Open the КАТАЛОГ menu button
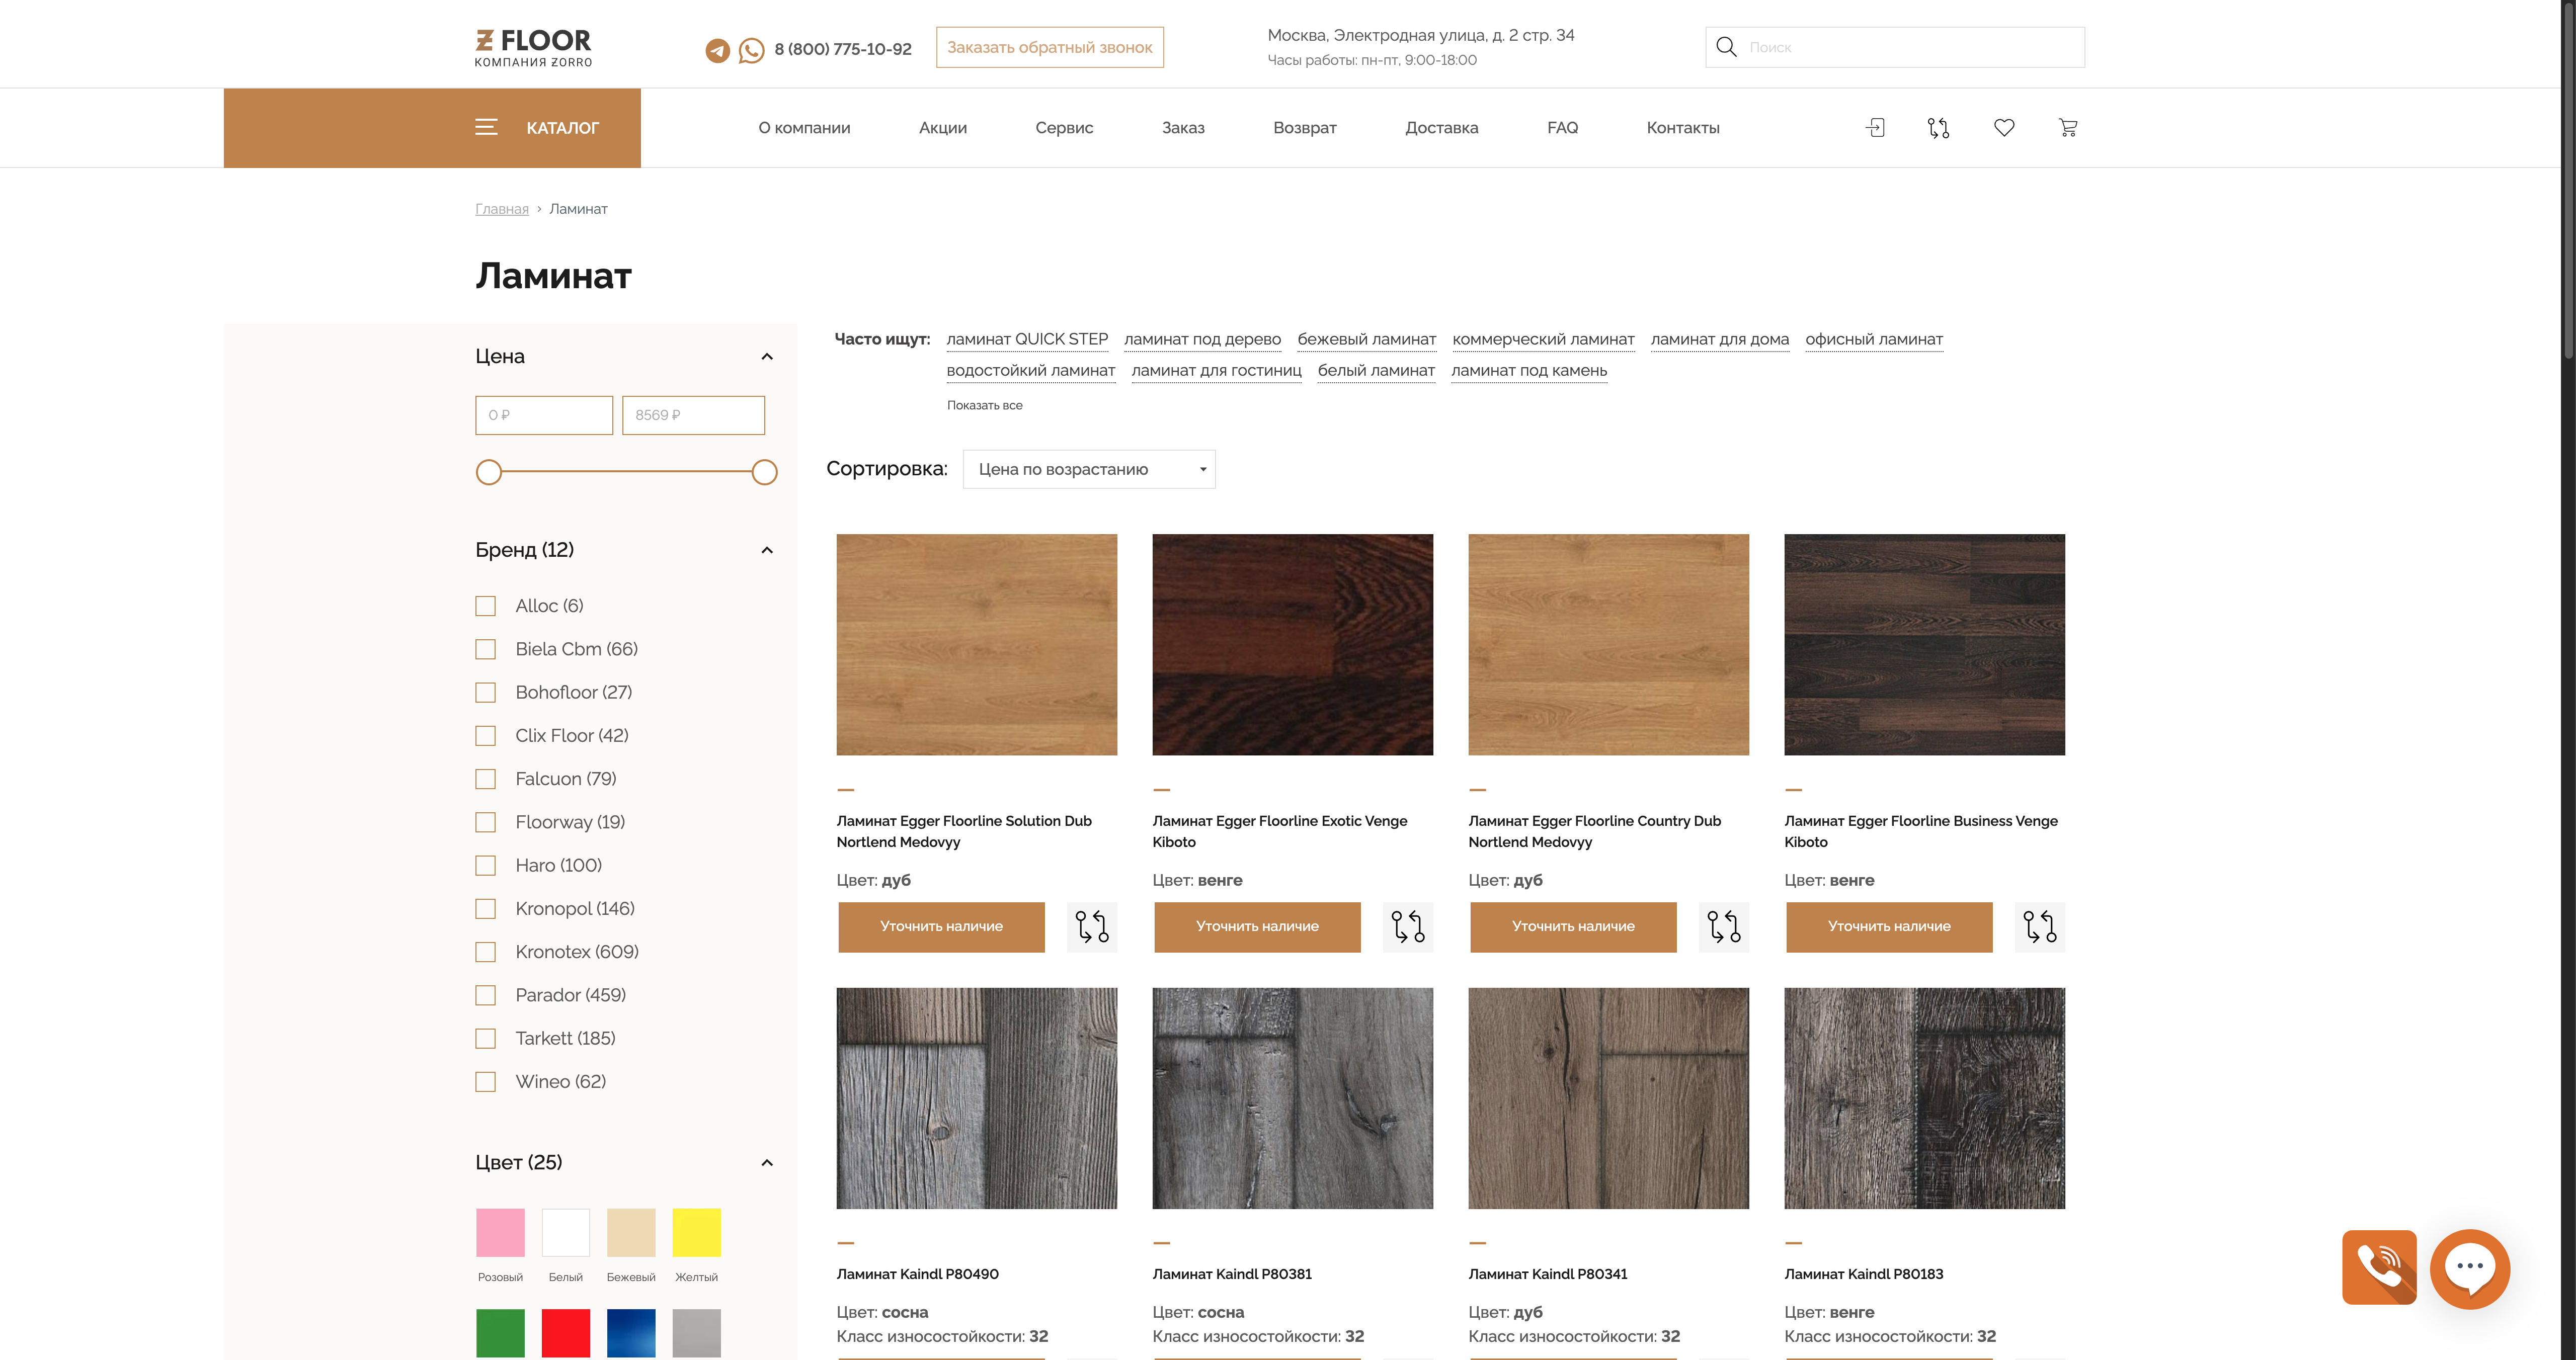The image size is (2576, 1360). click(432, 128)
